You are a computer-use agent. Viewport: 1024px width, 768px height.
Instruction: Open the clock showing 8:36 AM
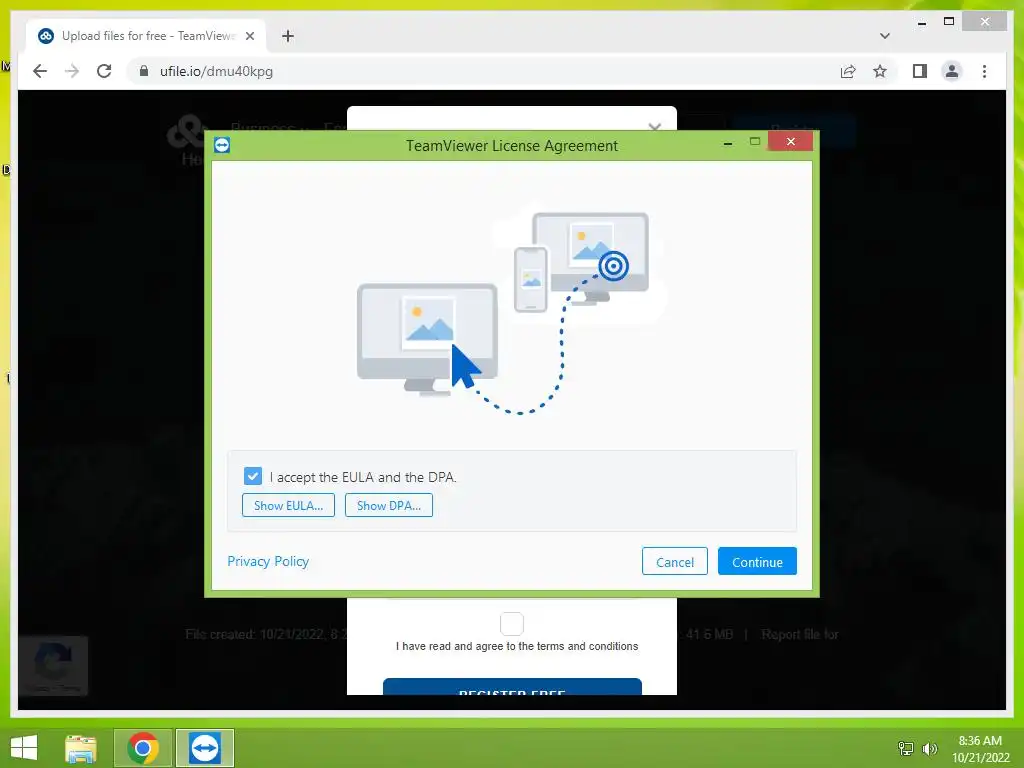980,748
